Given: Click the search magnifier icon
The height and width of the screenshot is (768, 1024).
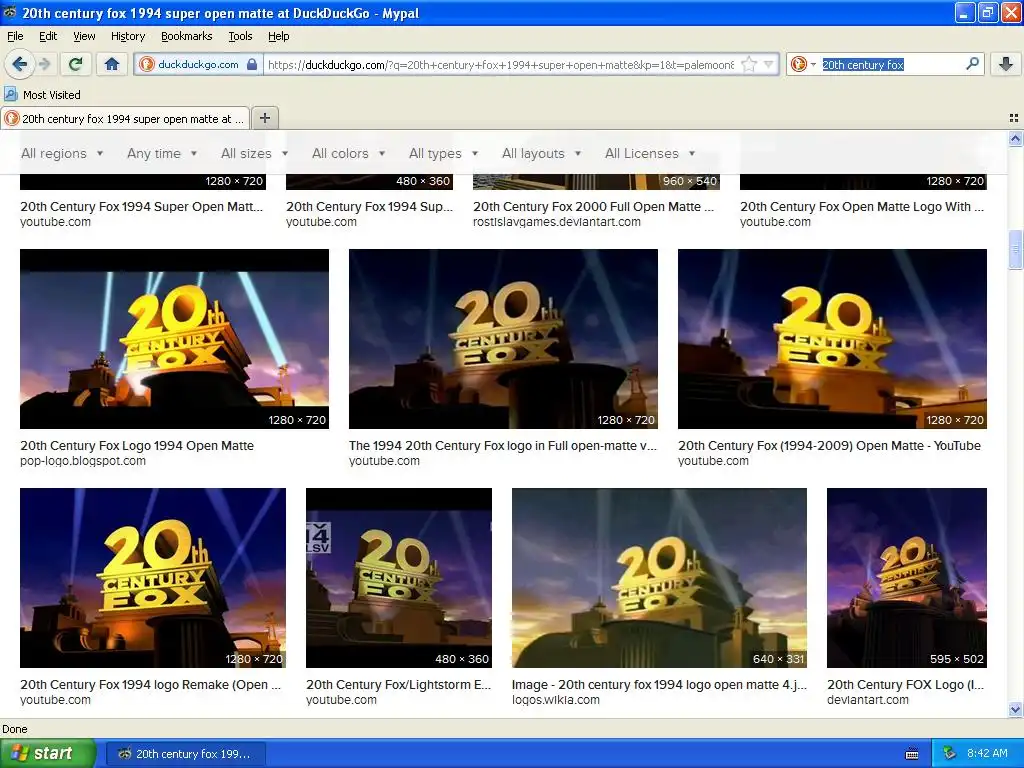Looking at the screenshot, I should point(972,64).
